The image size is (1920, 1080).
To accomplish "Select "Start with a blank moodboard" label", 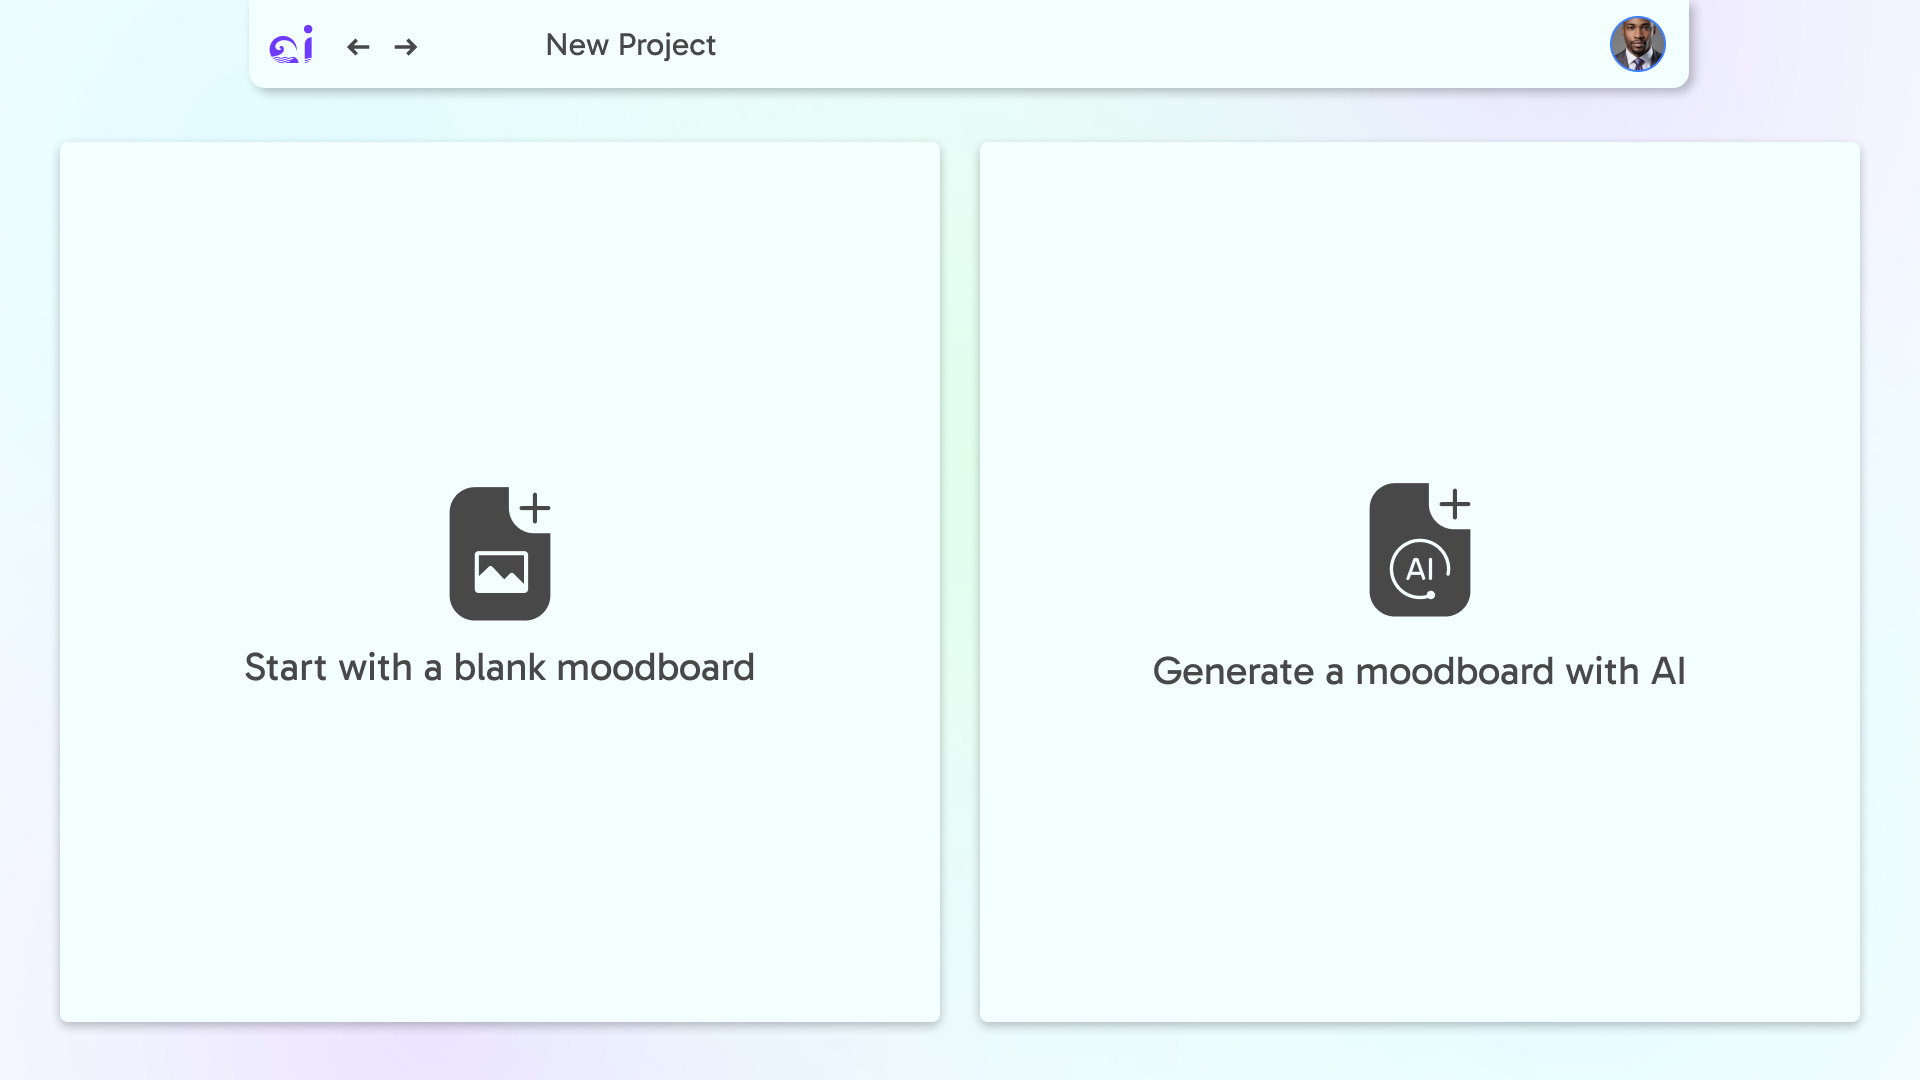I will (x=500, y=667).
